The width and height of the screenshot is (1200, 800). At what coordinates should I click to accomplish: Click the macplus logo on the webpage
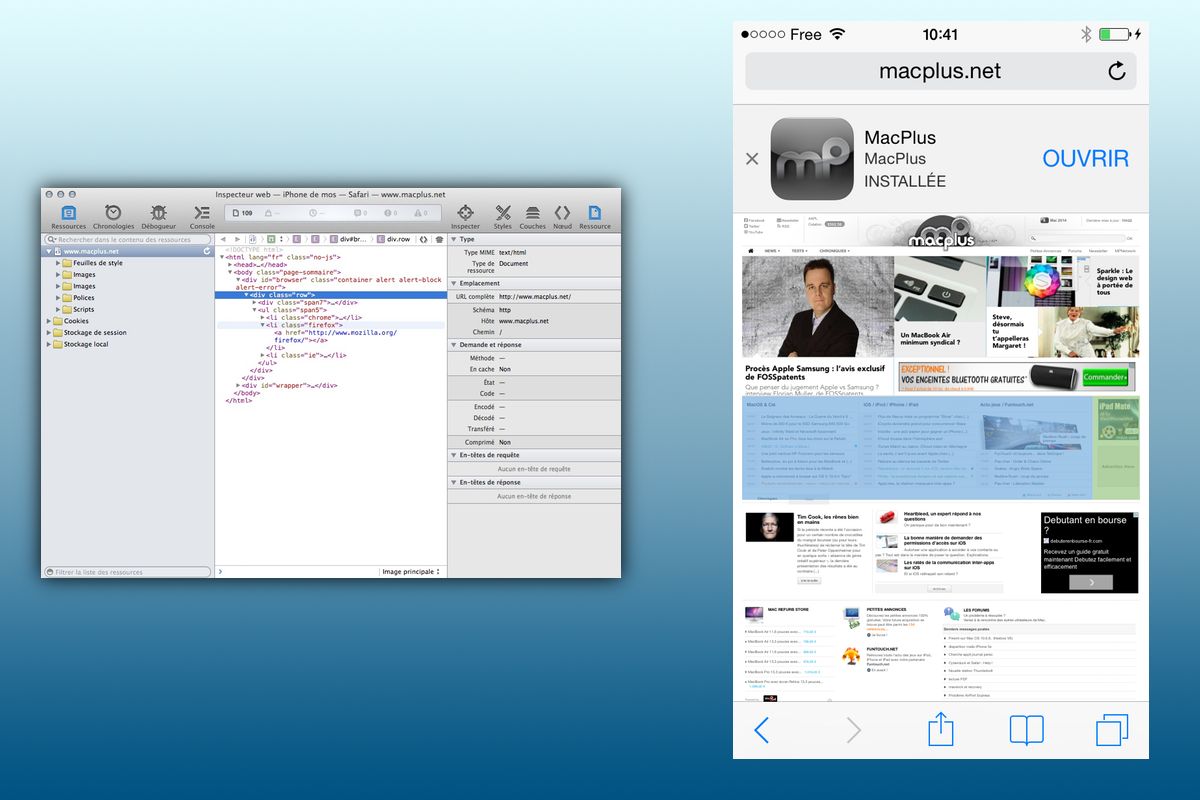[940, 233]
